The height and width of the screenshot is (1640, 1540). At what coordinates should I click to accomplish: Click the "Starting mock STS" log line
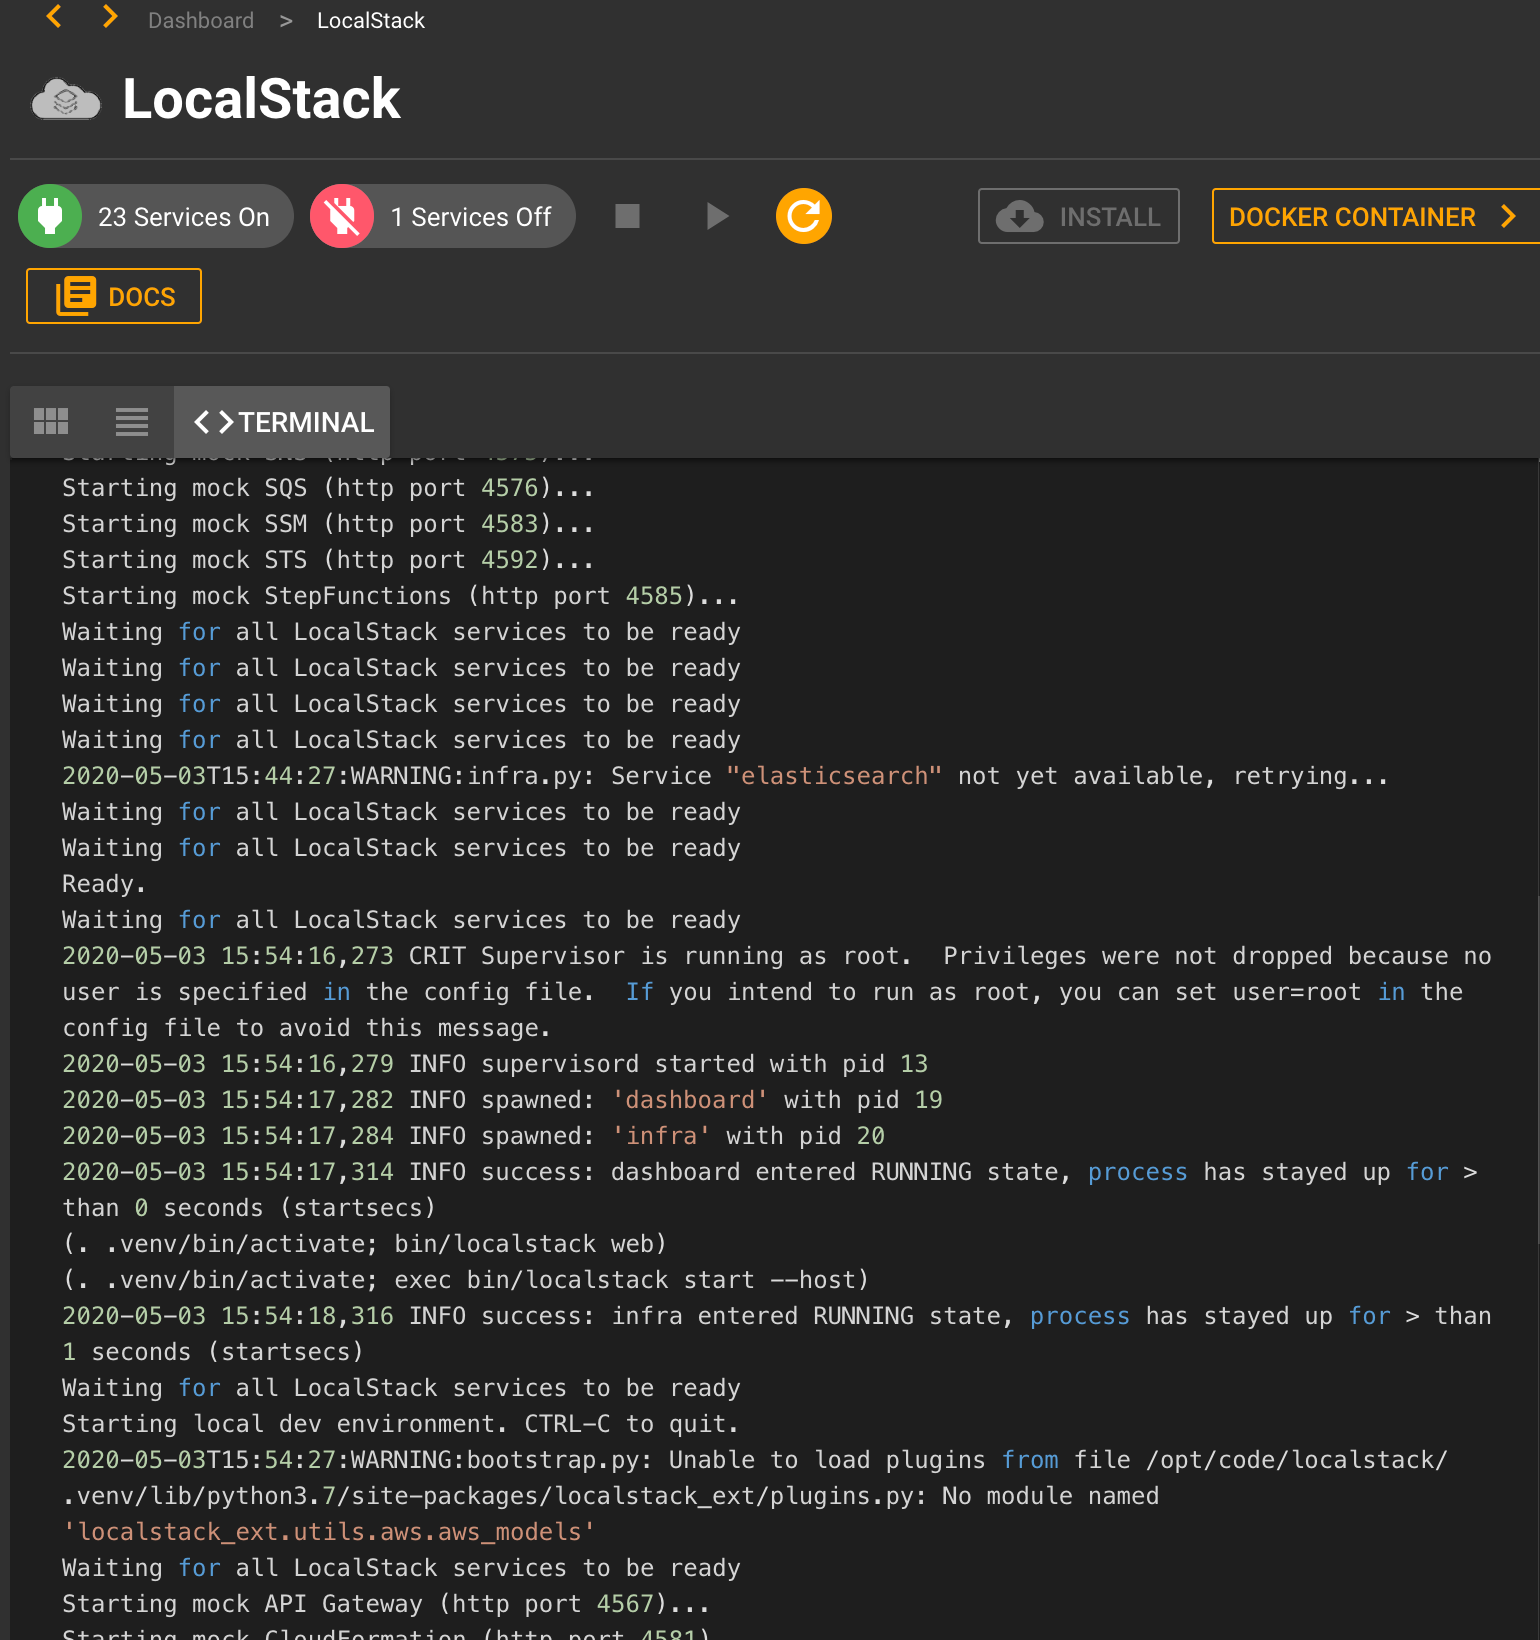(x=328, y=560)
